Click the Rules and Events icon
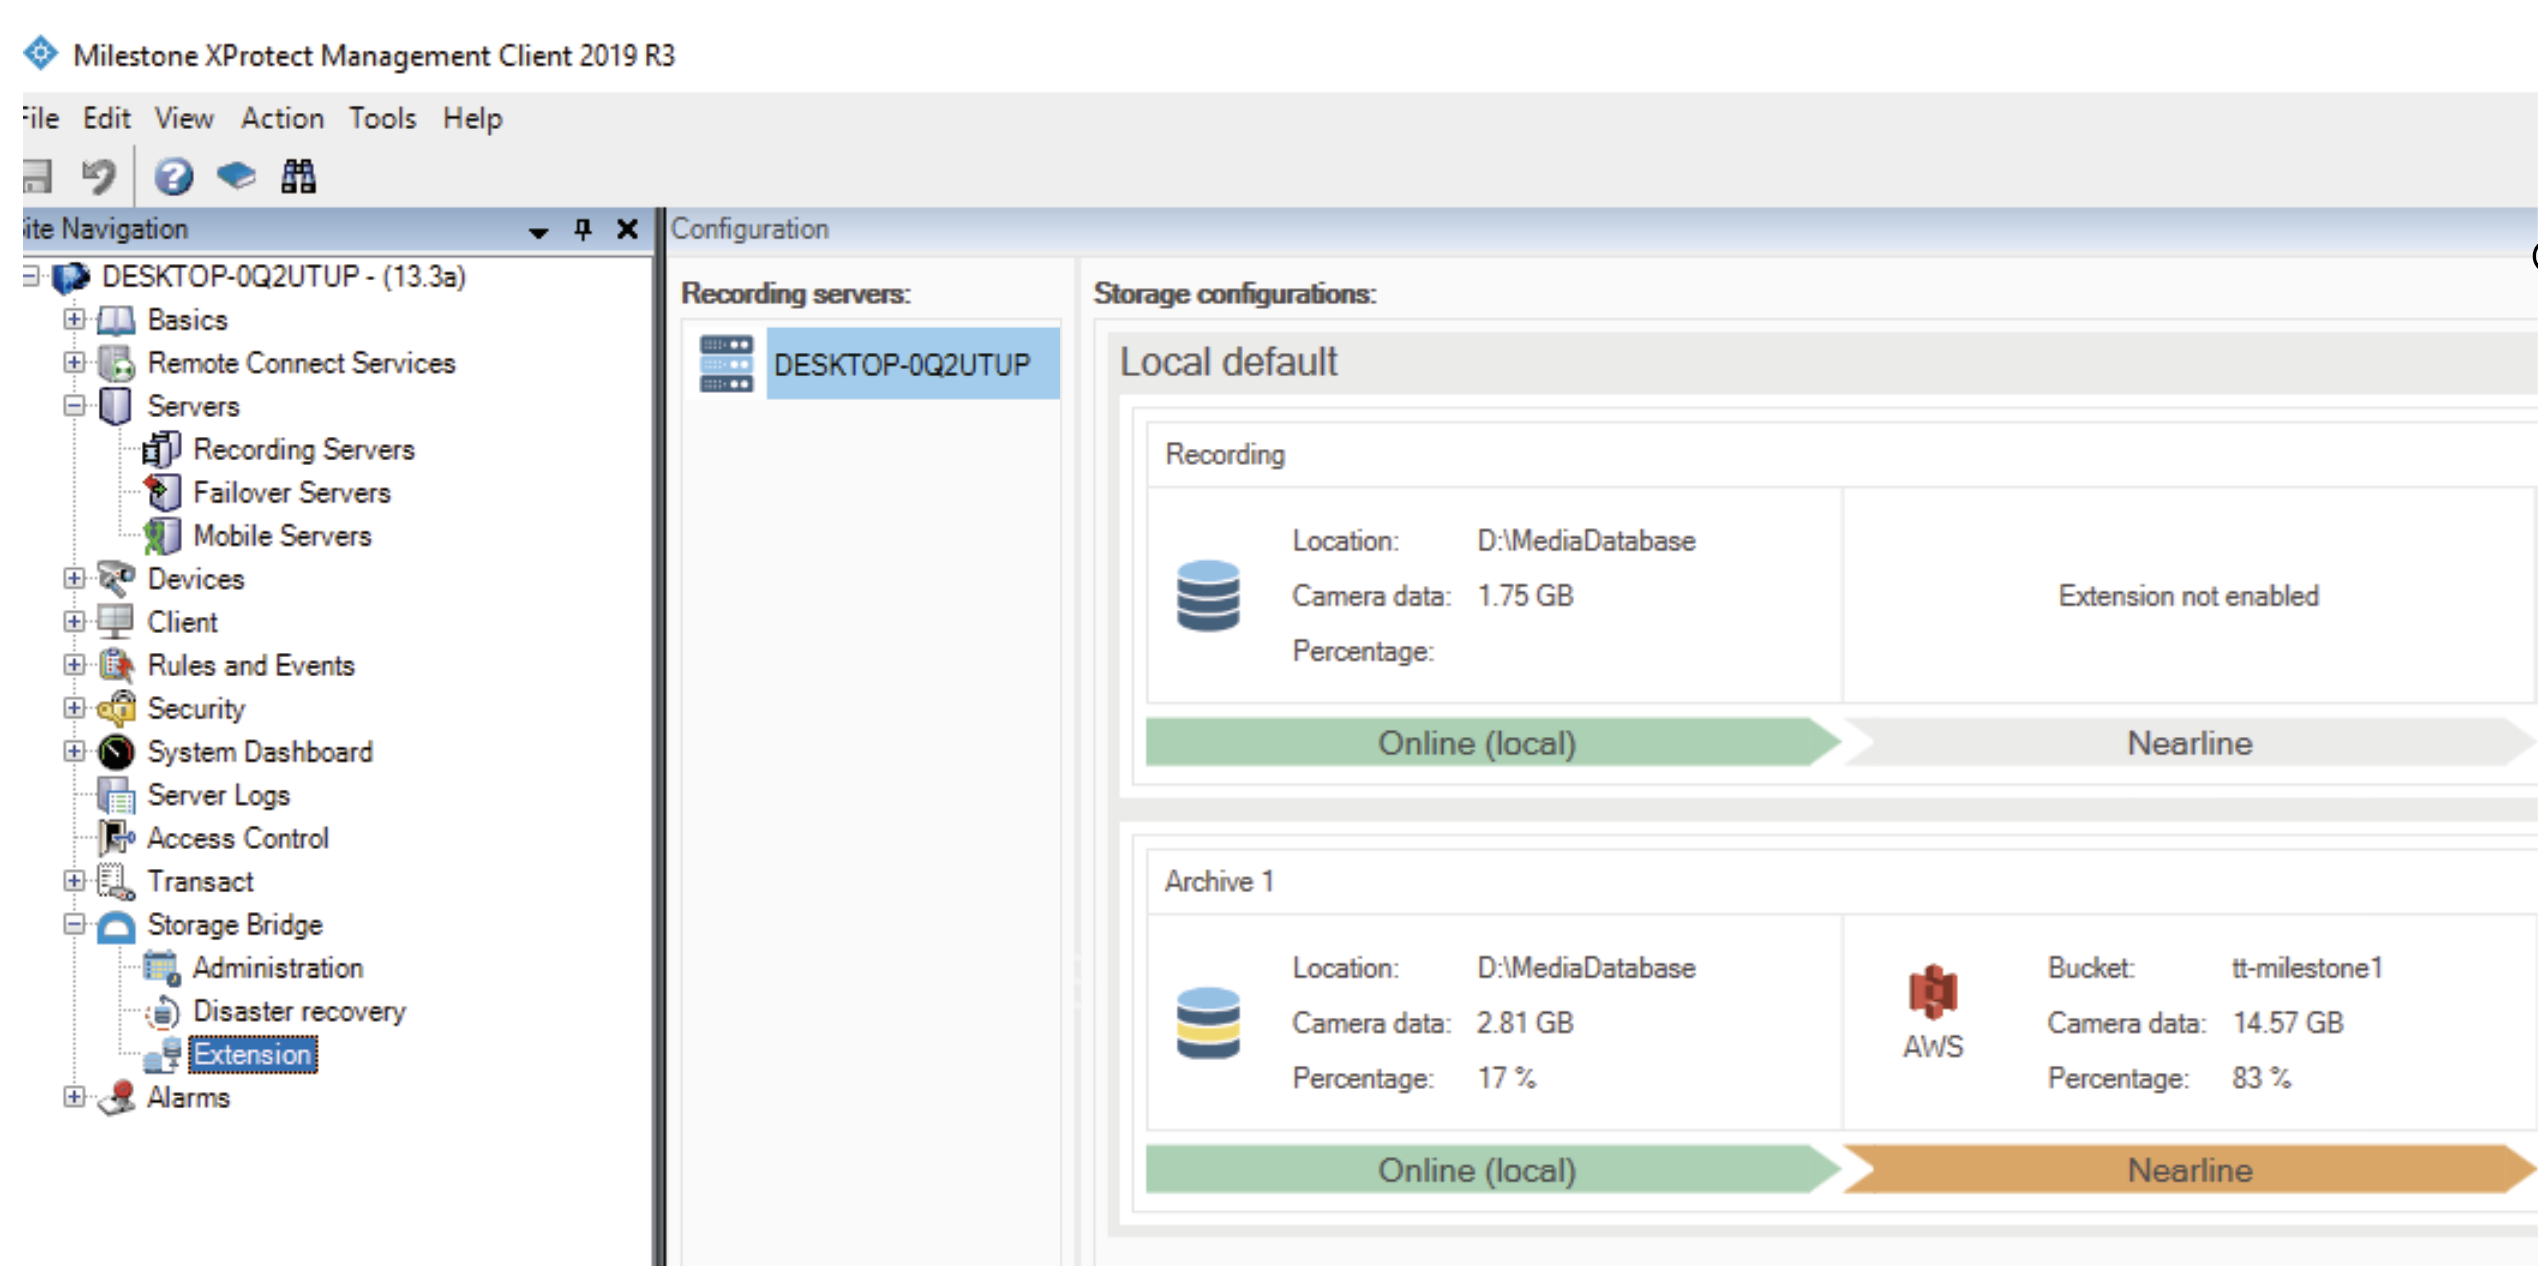The height and width of the screenshot is (1266, 2538). tap(116, 665)
